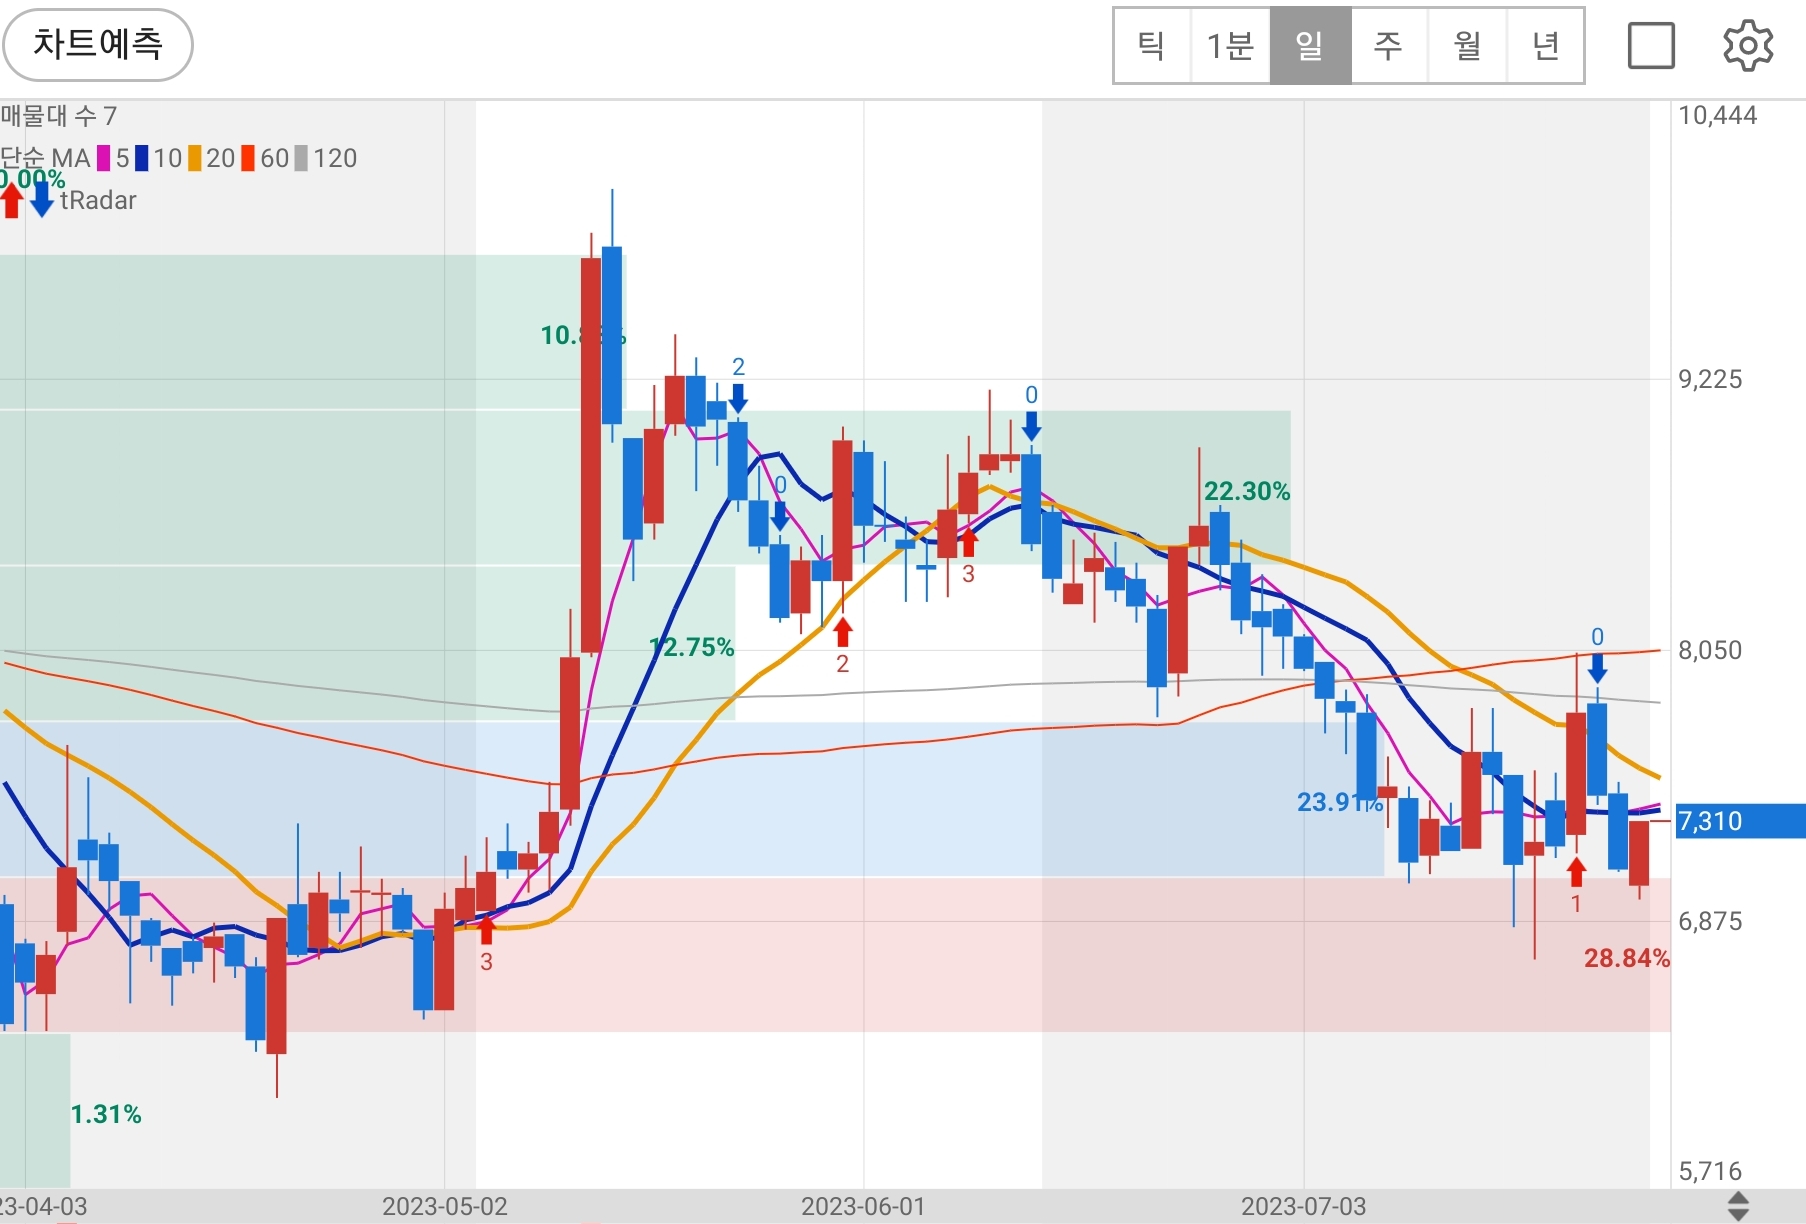
Task: Tap the 차트예측 chart prediction button
Action: (x=98, y=45)
